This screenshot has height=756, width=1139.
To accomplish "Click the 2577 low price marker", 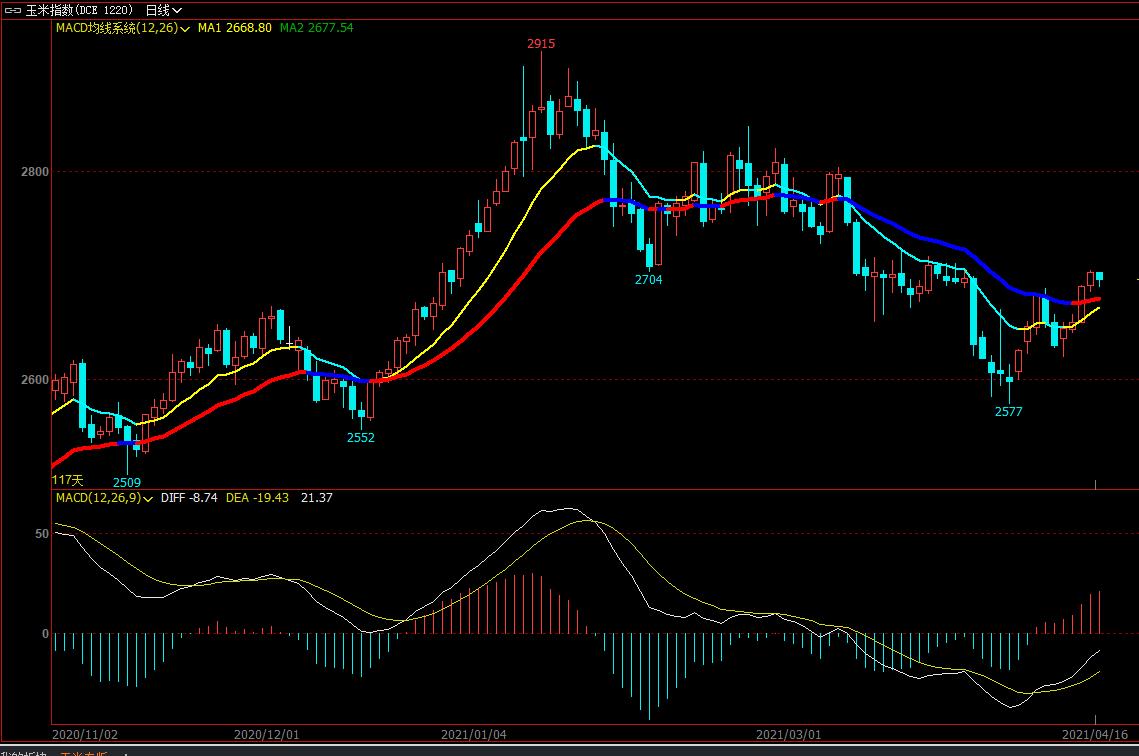I will coord(1008,412).
